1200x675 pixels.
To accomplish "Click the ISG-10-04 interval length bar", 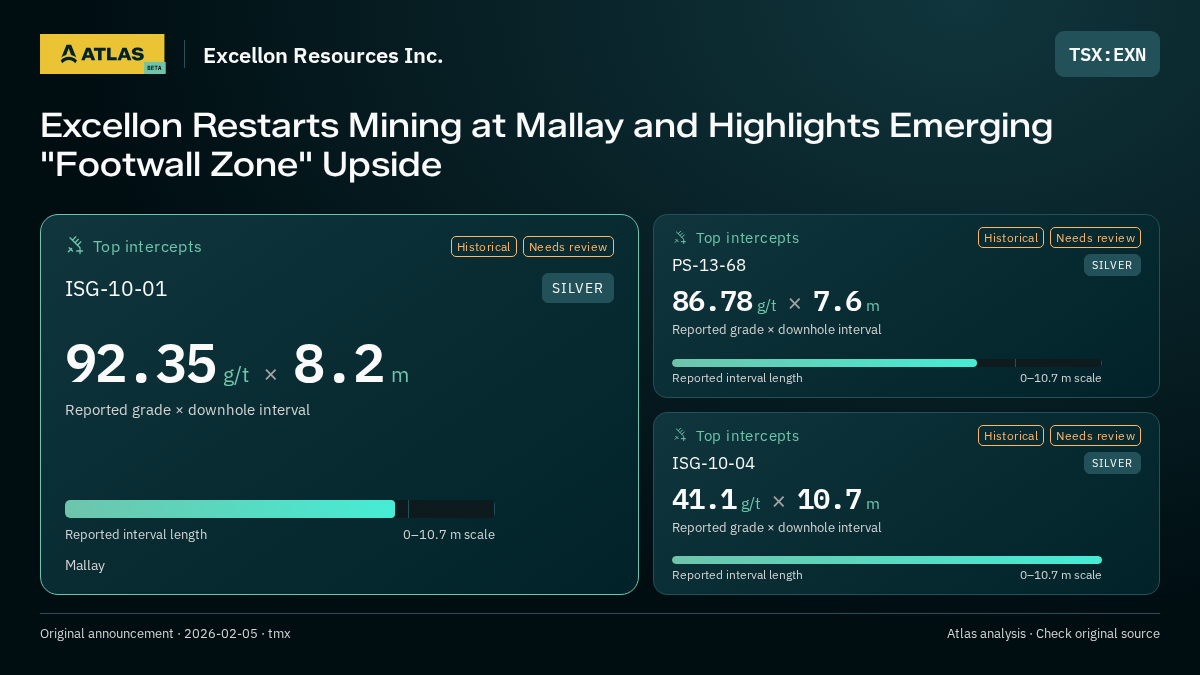I will point(887,560).
